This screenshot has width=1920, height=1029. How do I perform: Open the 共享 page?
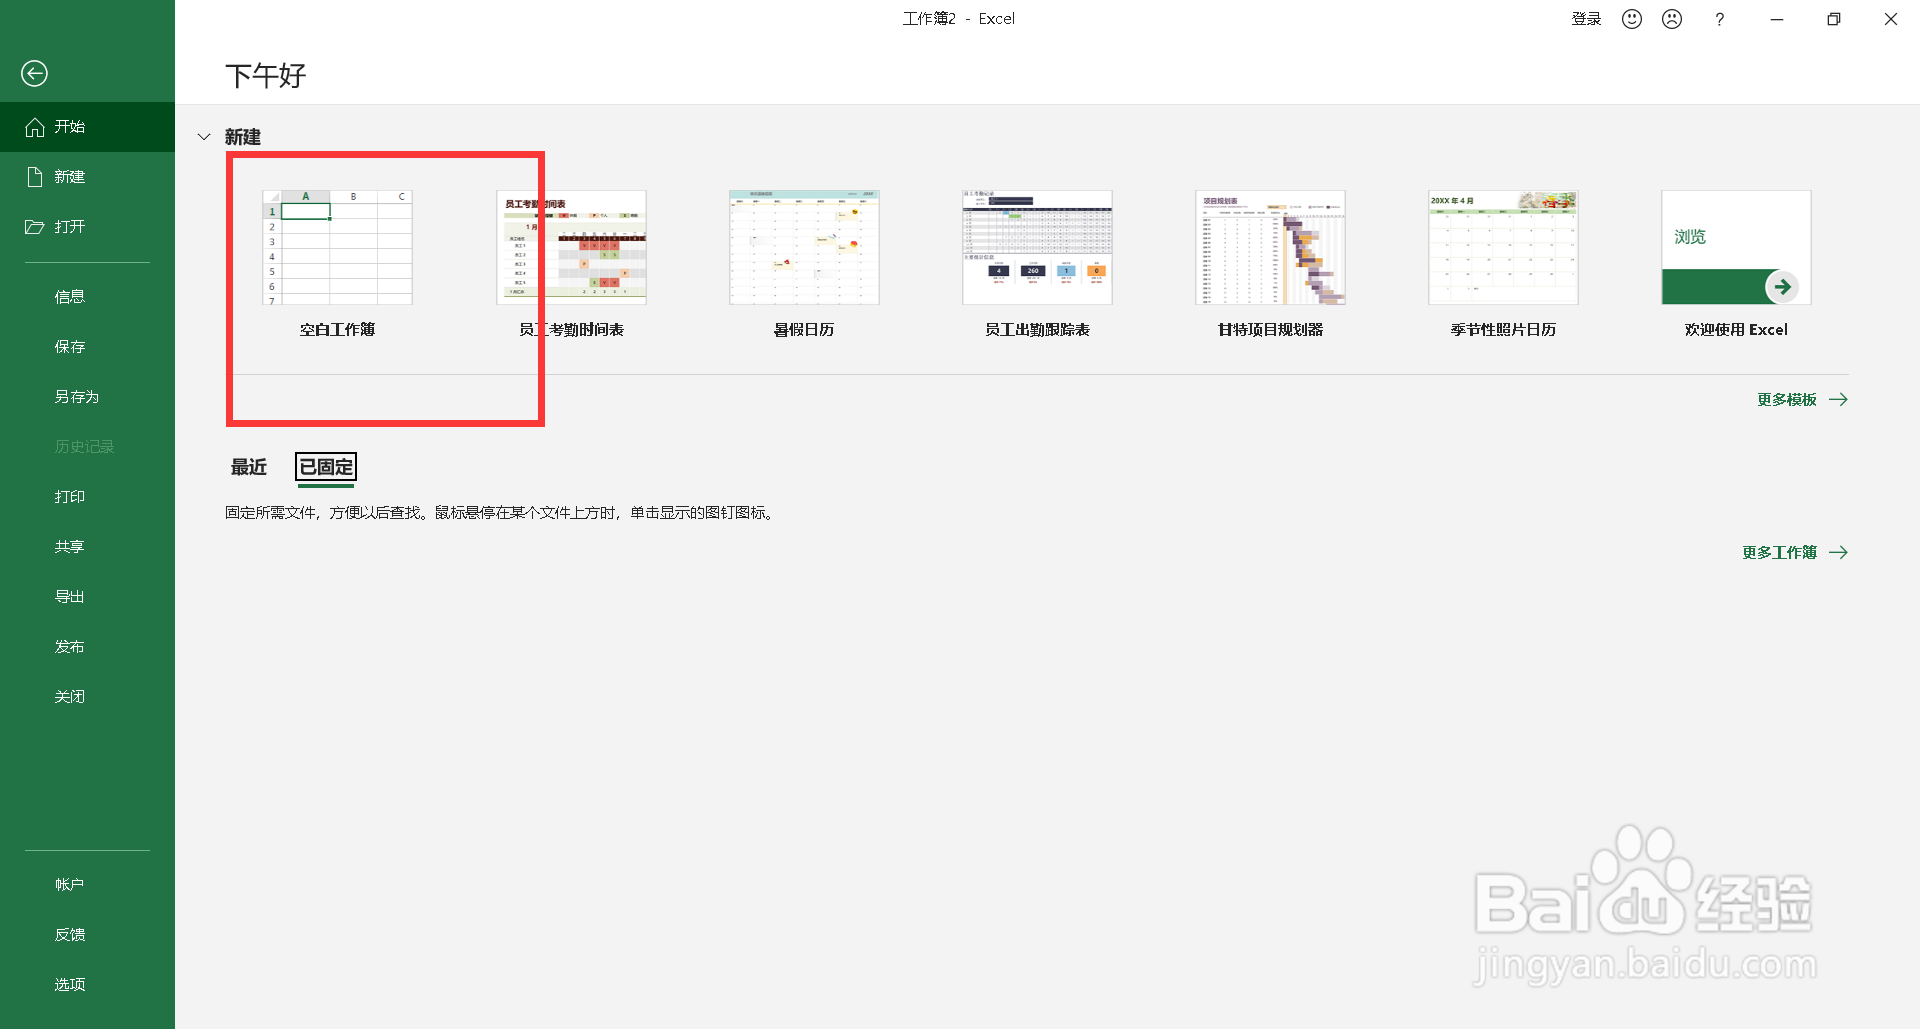(87, 547)
